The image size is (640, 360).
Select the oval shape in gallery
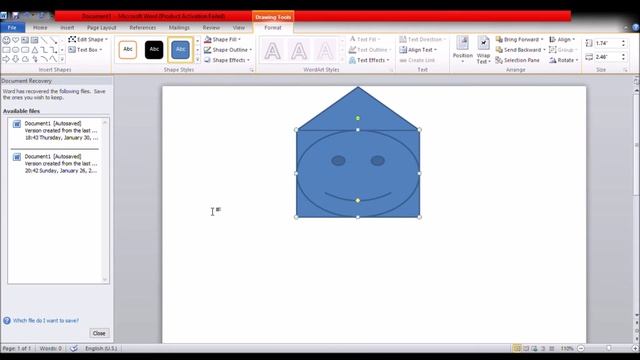(x=16, y=50)
